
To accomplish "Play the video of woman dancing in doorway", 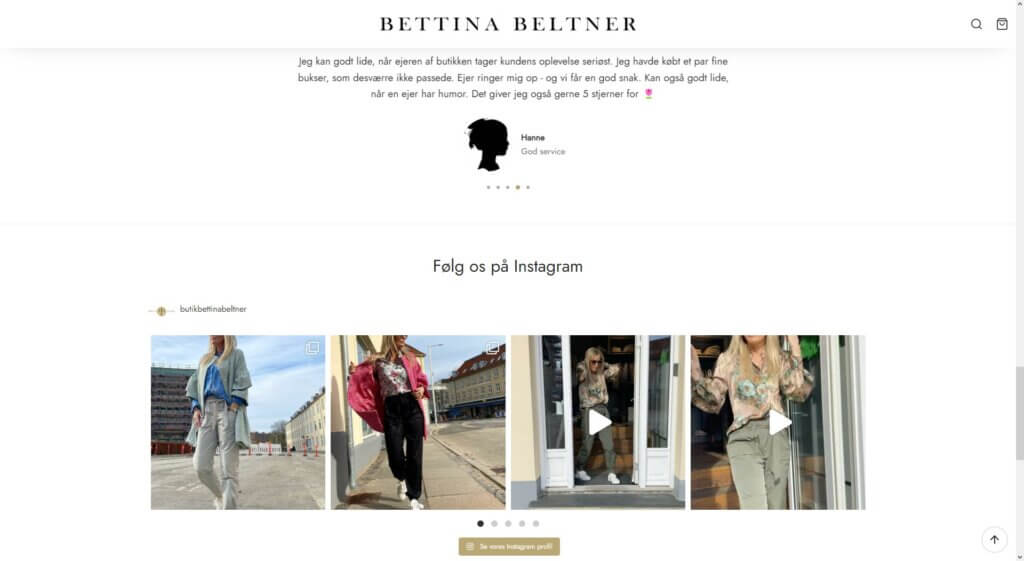I will (599, 423).
